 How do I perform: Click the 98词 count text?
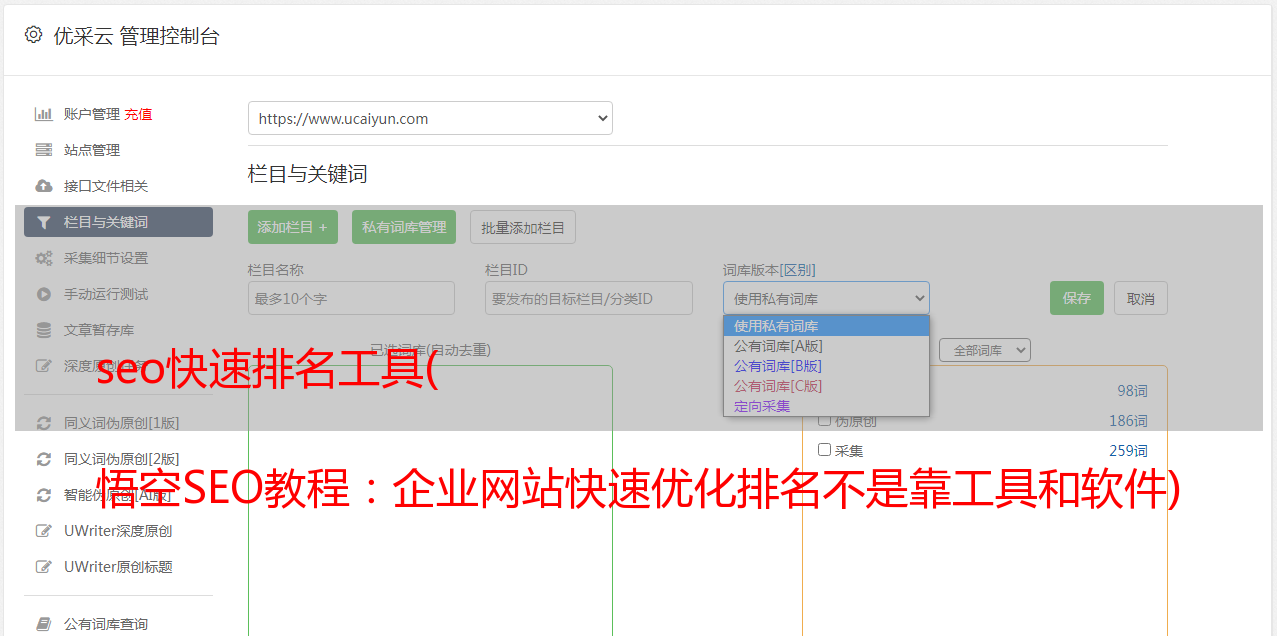[1132, 391]
